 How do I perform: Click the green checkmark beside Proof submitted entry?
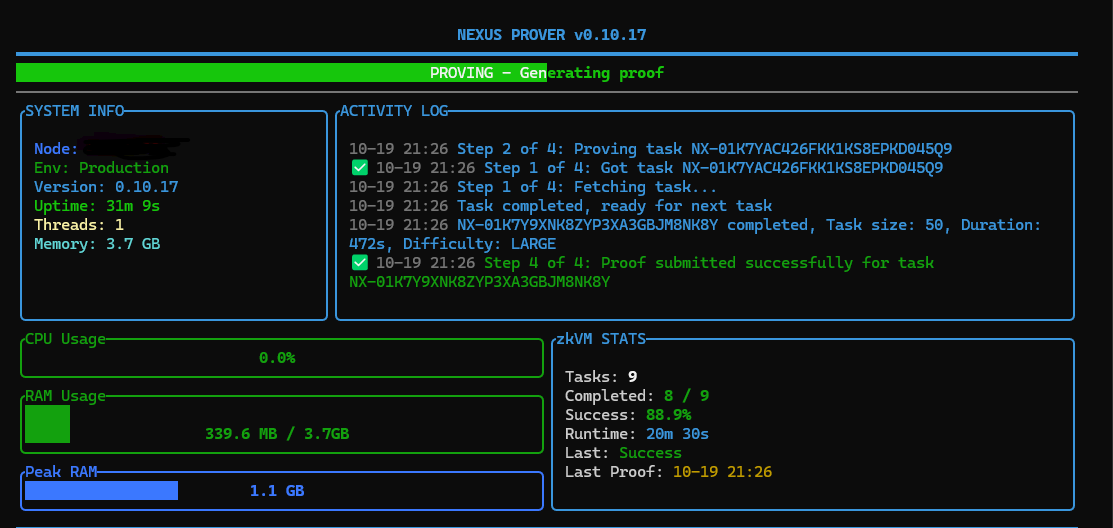click(360, 263)
